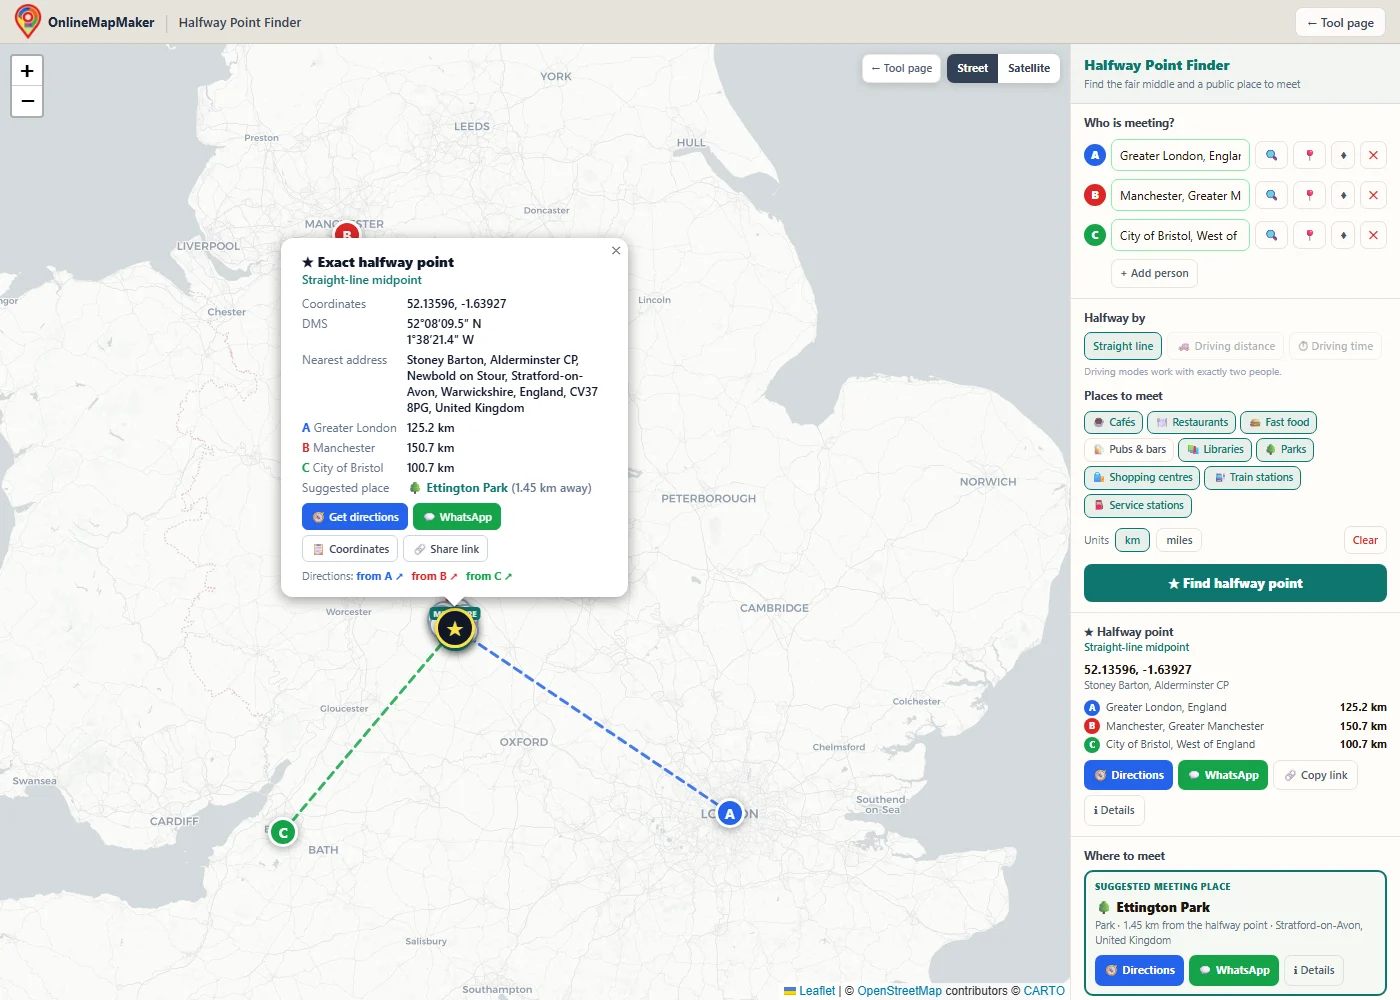Zoom in on the map
The width and height of the screenshot is (1400, 1000).
pos(27,71)
